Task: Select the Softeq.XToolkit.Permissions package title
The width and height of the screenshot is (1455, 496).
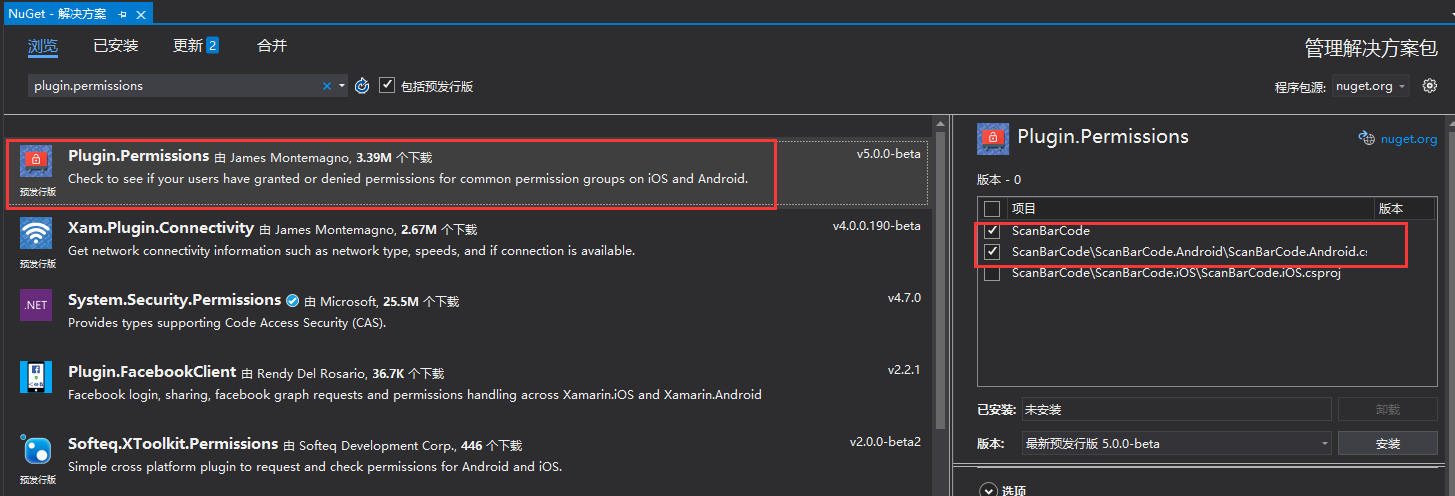Action: (x=173, y=443)
